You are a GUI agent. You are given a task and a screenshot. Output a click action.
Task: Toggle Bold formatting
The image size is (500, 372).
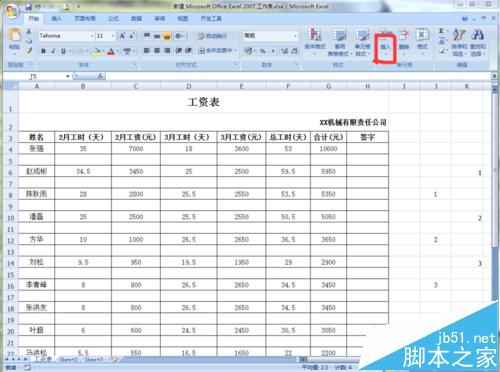coord(43,51)
